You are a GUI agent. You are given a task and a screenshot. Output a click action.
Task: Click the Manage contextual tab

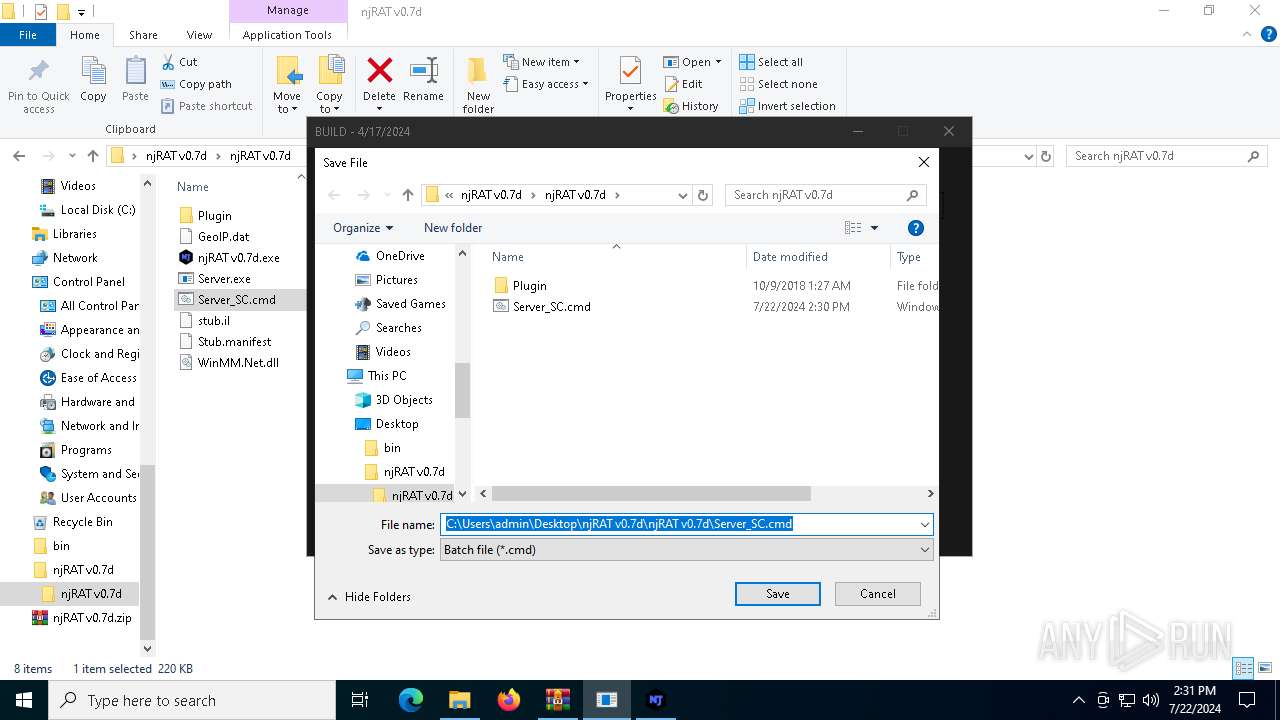287,10
